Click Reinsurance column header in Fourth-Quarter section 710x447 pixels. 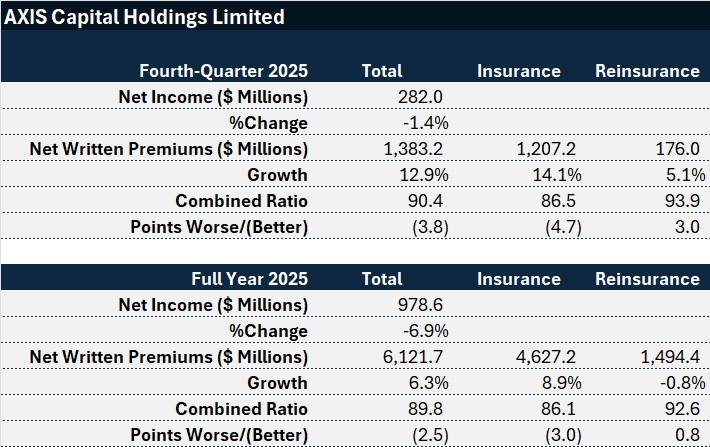(647, 71)
